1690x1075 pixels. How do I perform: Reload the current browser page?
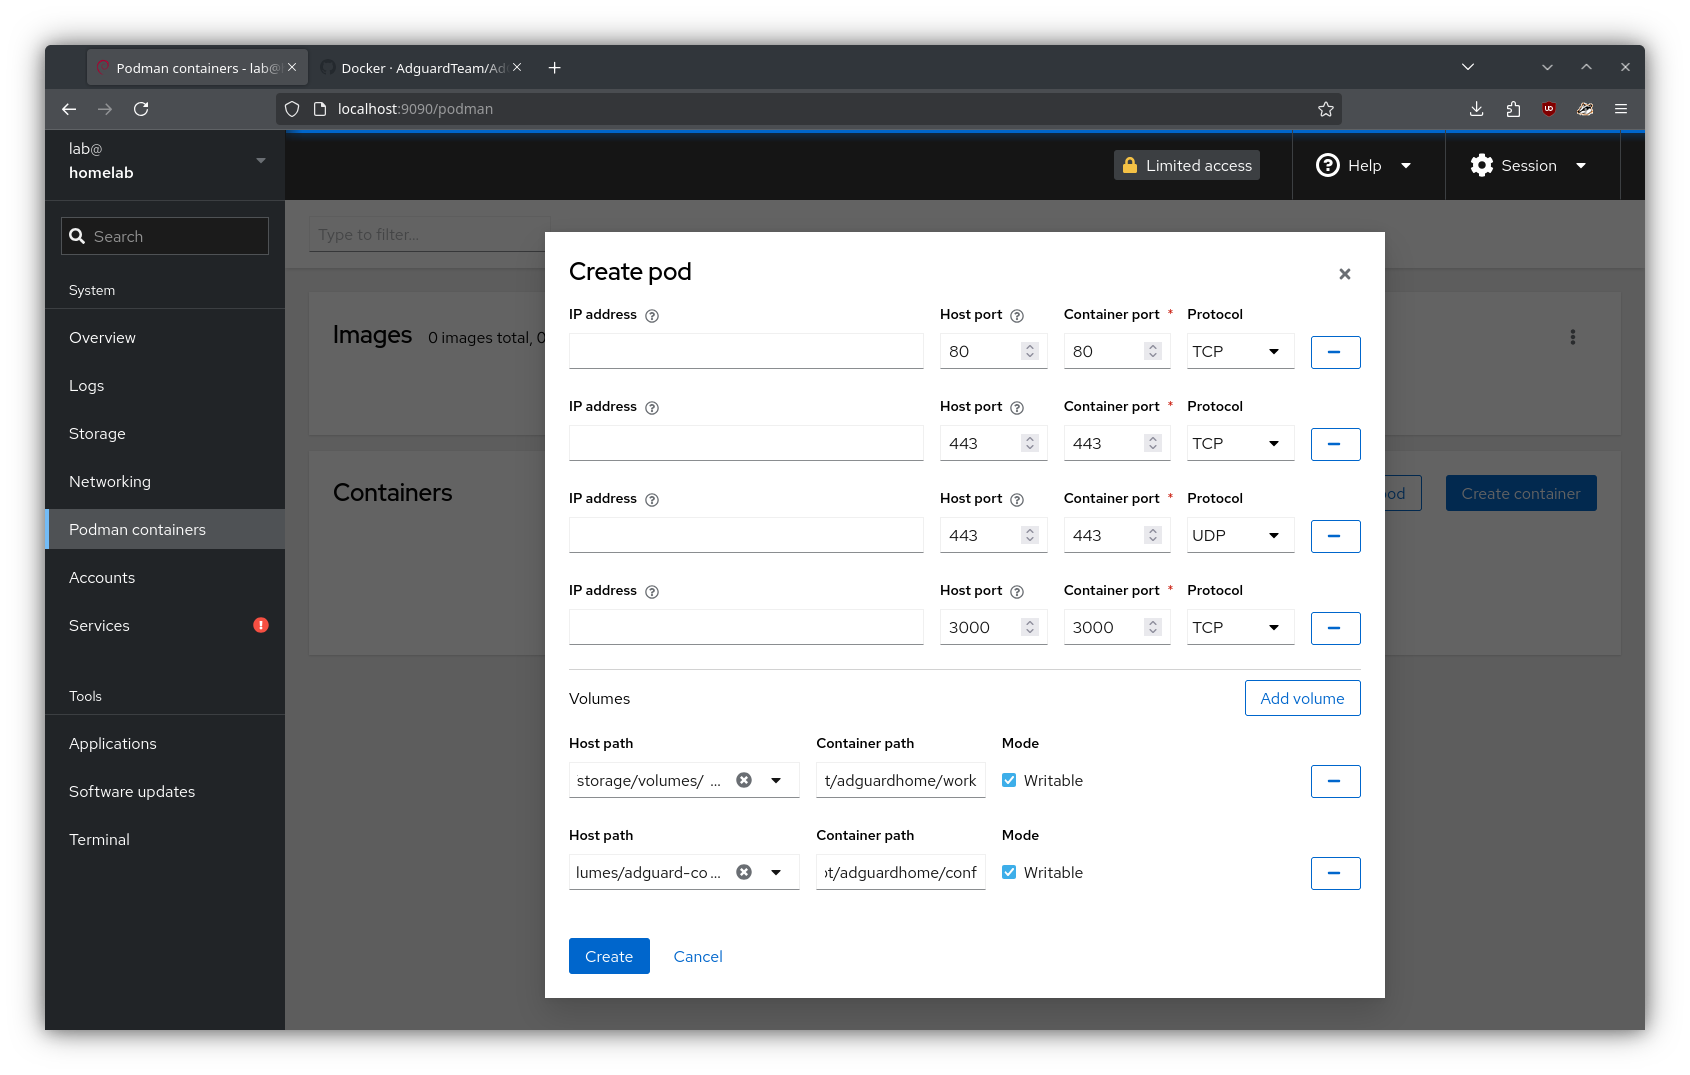coord(141,109)
